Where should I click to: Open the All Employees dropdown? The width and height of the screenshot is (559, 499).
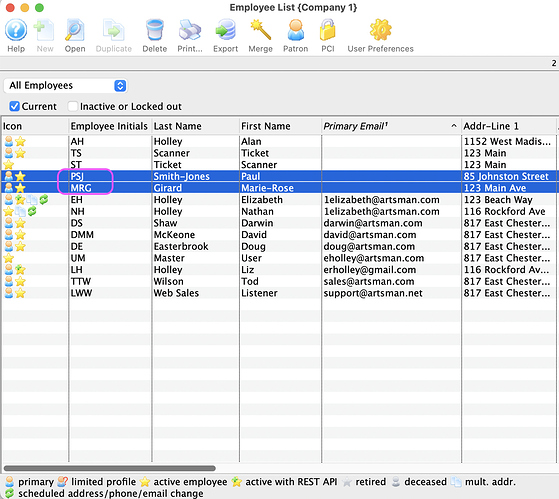tap(66, 86)
